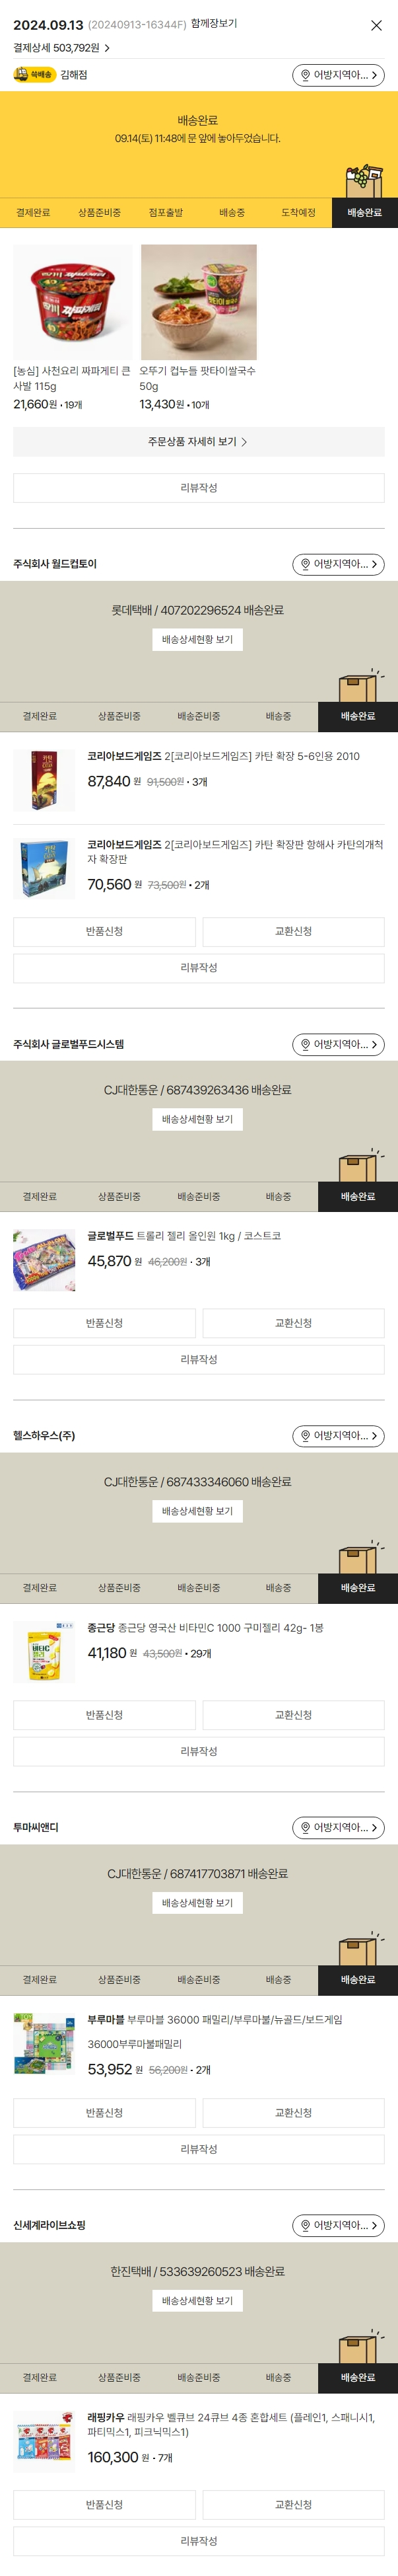Select the 점포출발 status tab
398x2576 pixels.
[x=165, y=213]
